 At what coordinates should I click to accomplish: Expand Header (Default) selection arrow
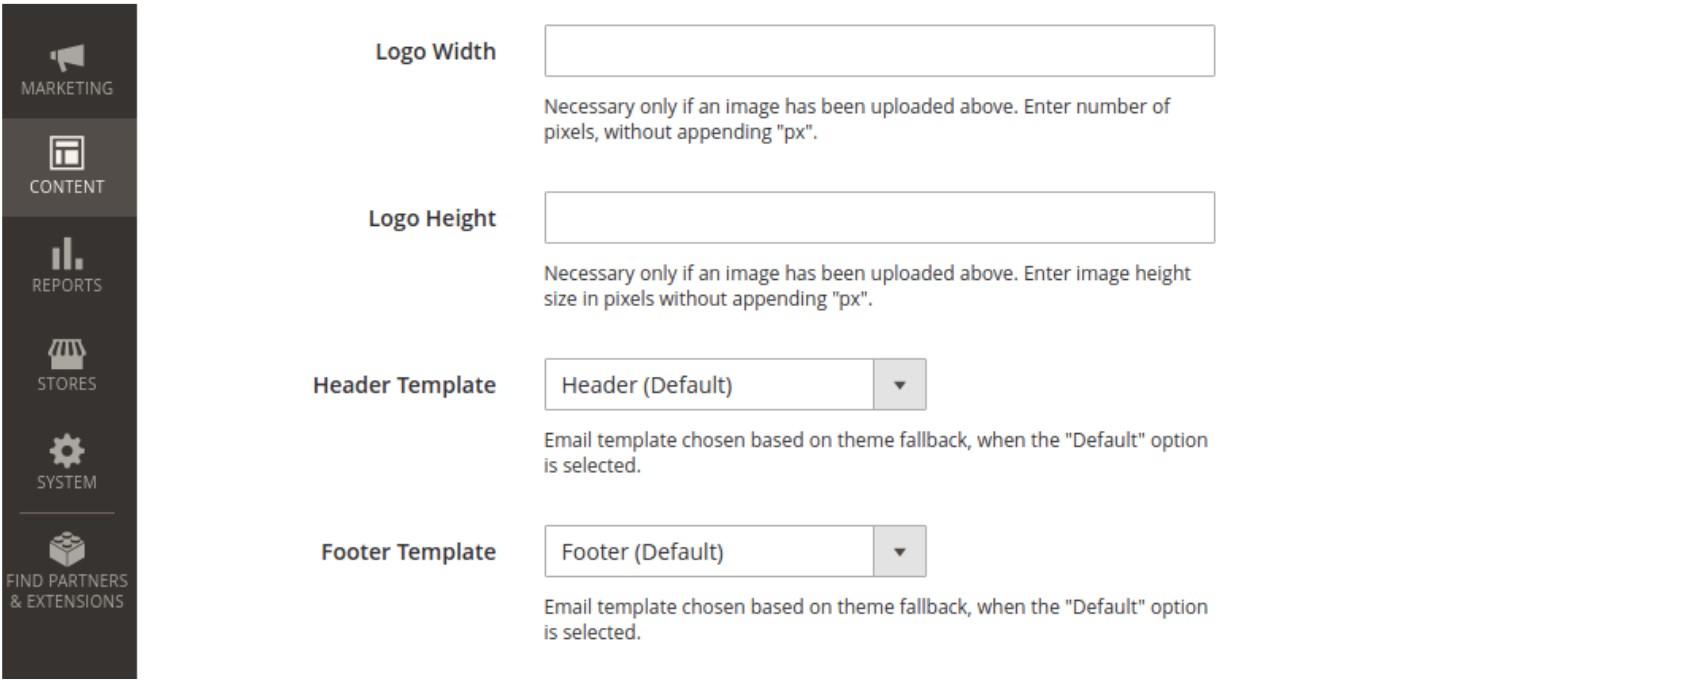(x=898, y=384)
